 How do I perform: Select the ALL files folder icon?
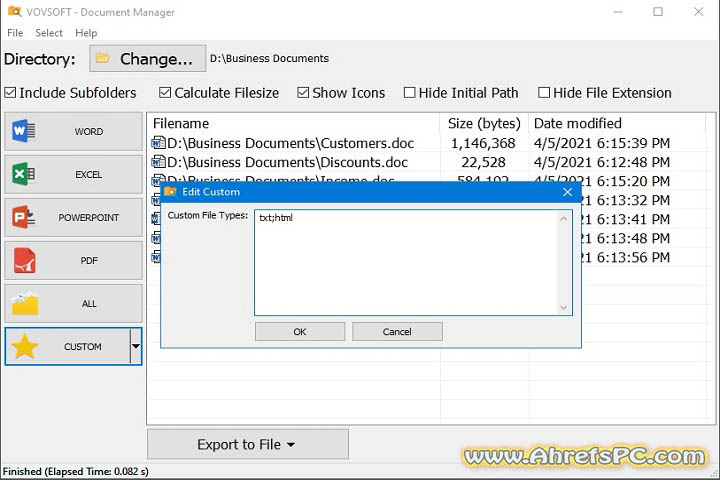tap(25, 303)
